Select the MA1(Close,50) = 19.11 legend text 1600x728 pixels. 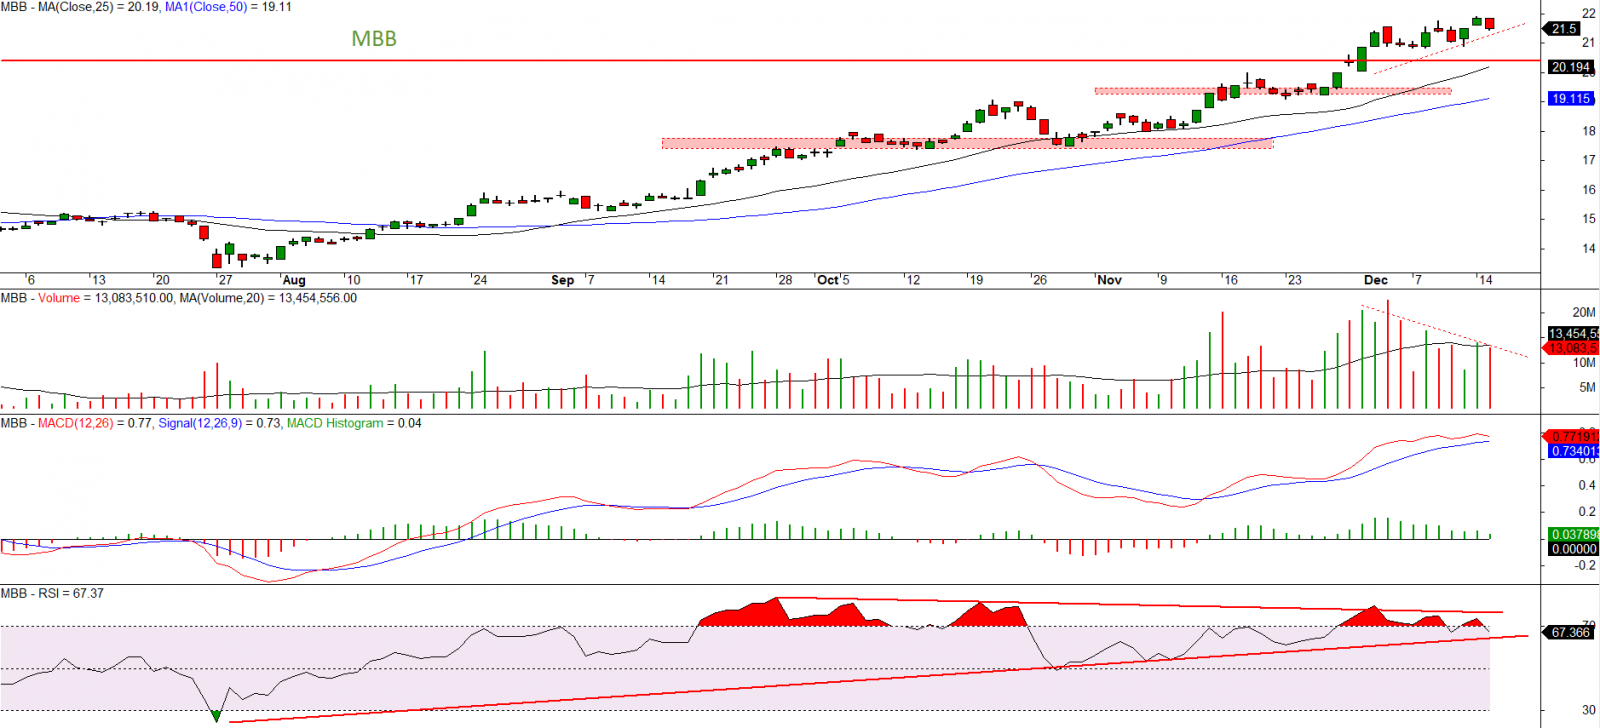click(228, 7)
